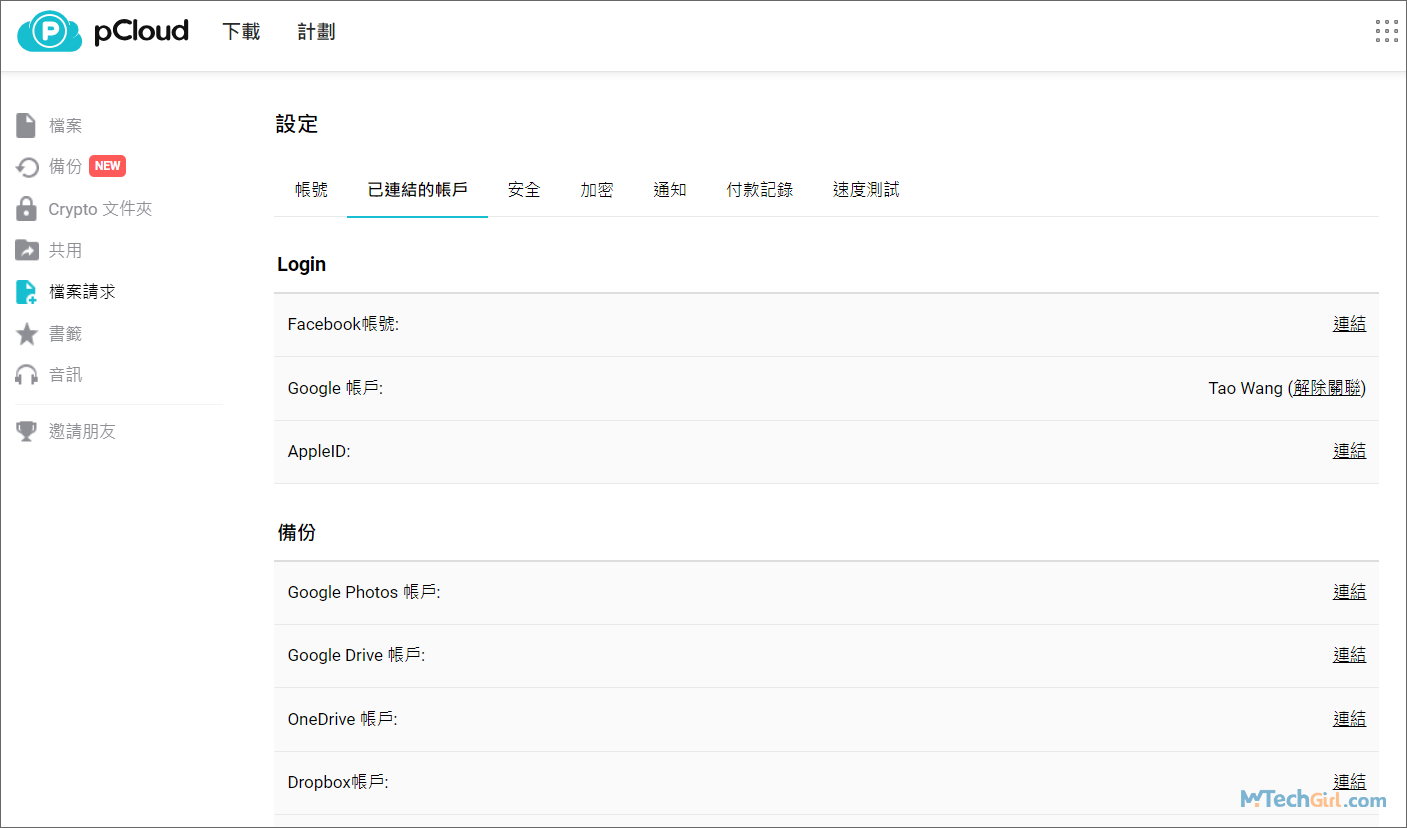Open the 計劃 menu in header
This screenshot has height=828, width=1407.
(x=316, y=32)
